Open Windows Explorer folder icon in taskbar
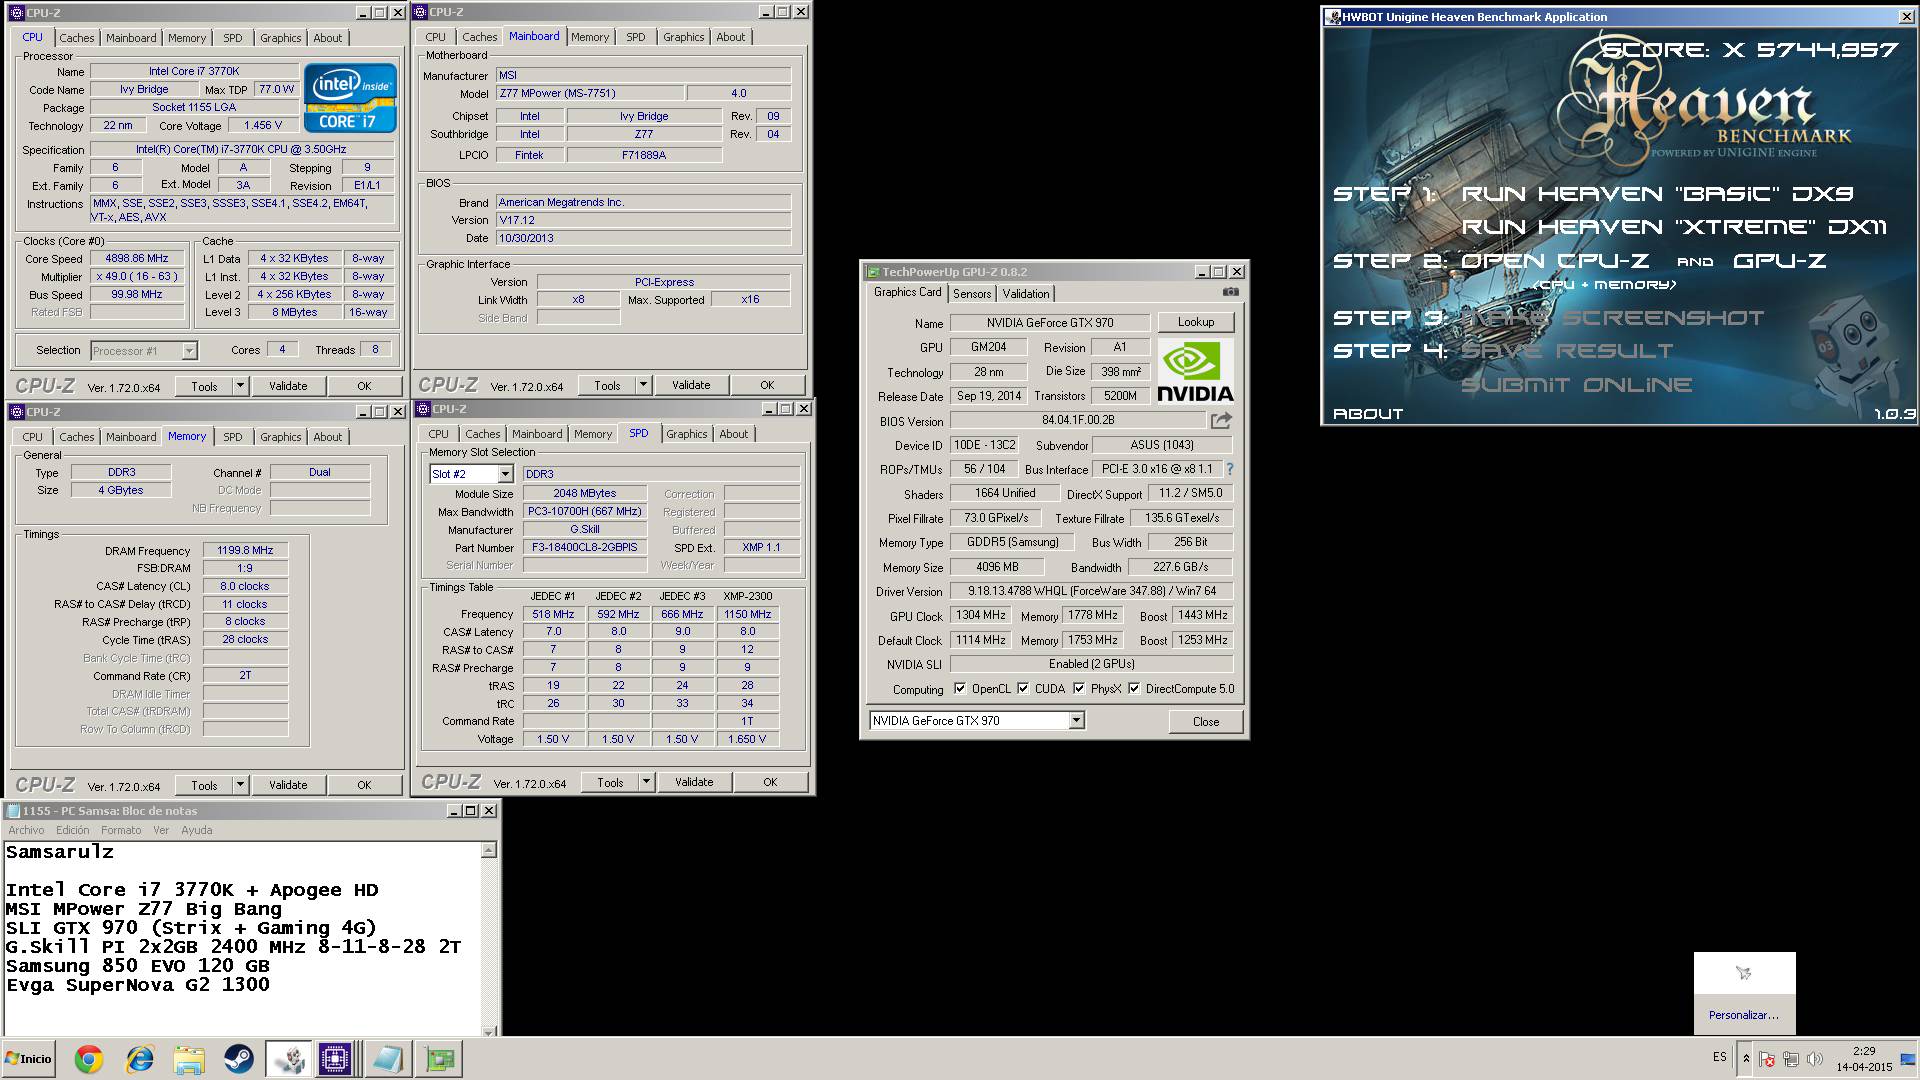Screen dimensions: 1920x1080 tap(189, 1059)
